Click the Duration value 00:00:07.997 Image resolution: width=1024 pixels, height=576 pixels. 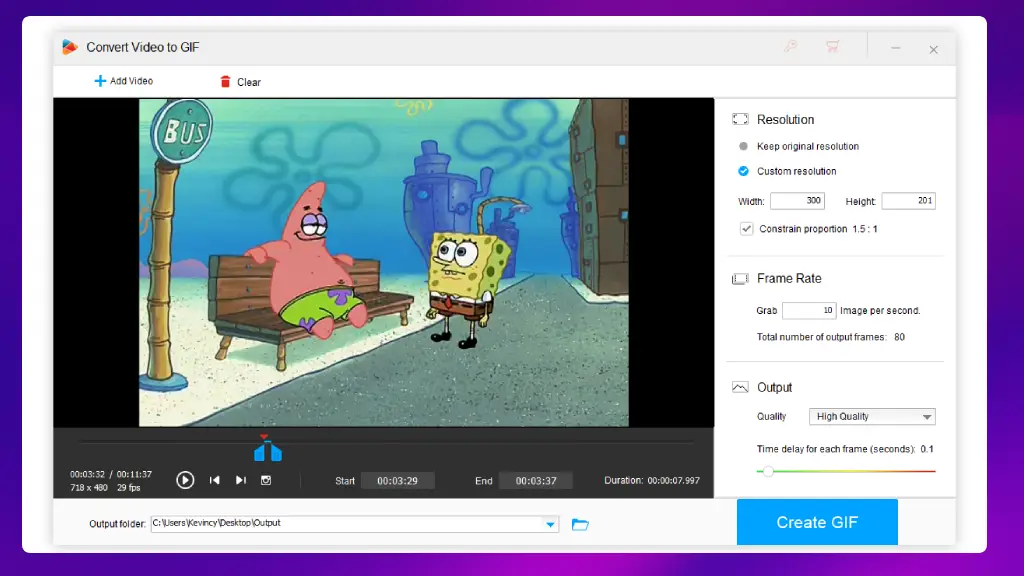673,480
